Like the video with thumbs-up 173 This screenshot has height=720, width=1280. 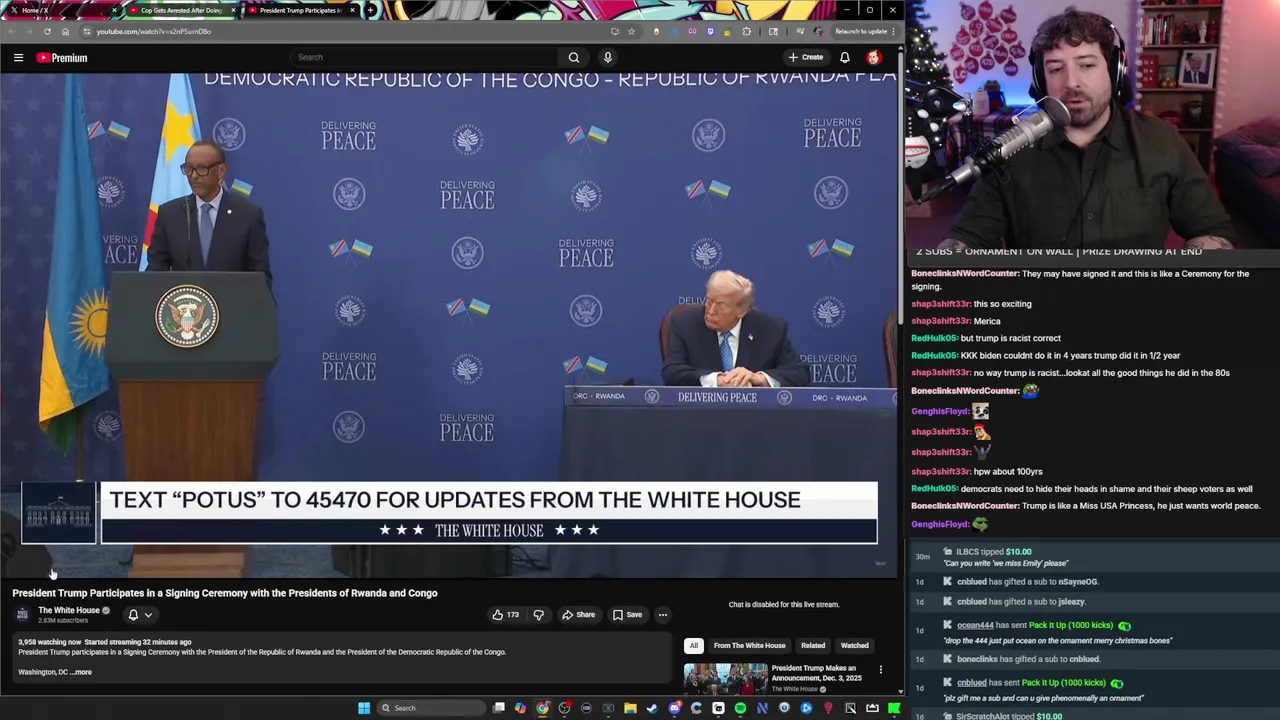click(505, 614)
